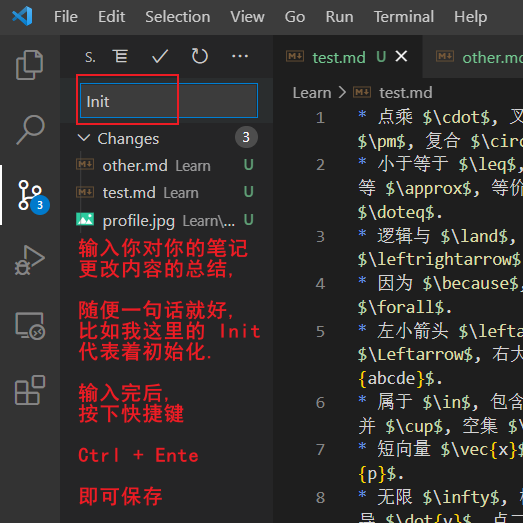Click line number 5 in the editor
This screenshot has height=523, width=523.
pos(320,332)
